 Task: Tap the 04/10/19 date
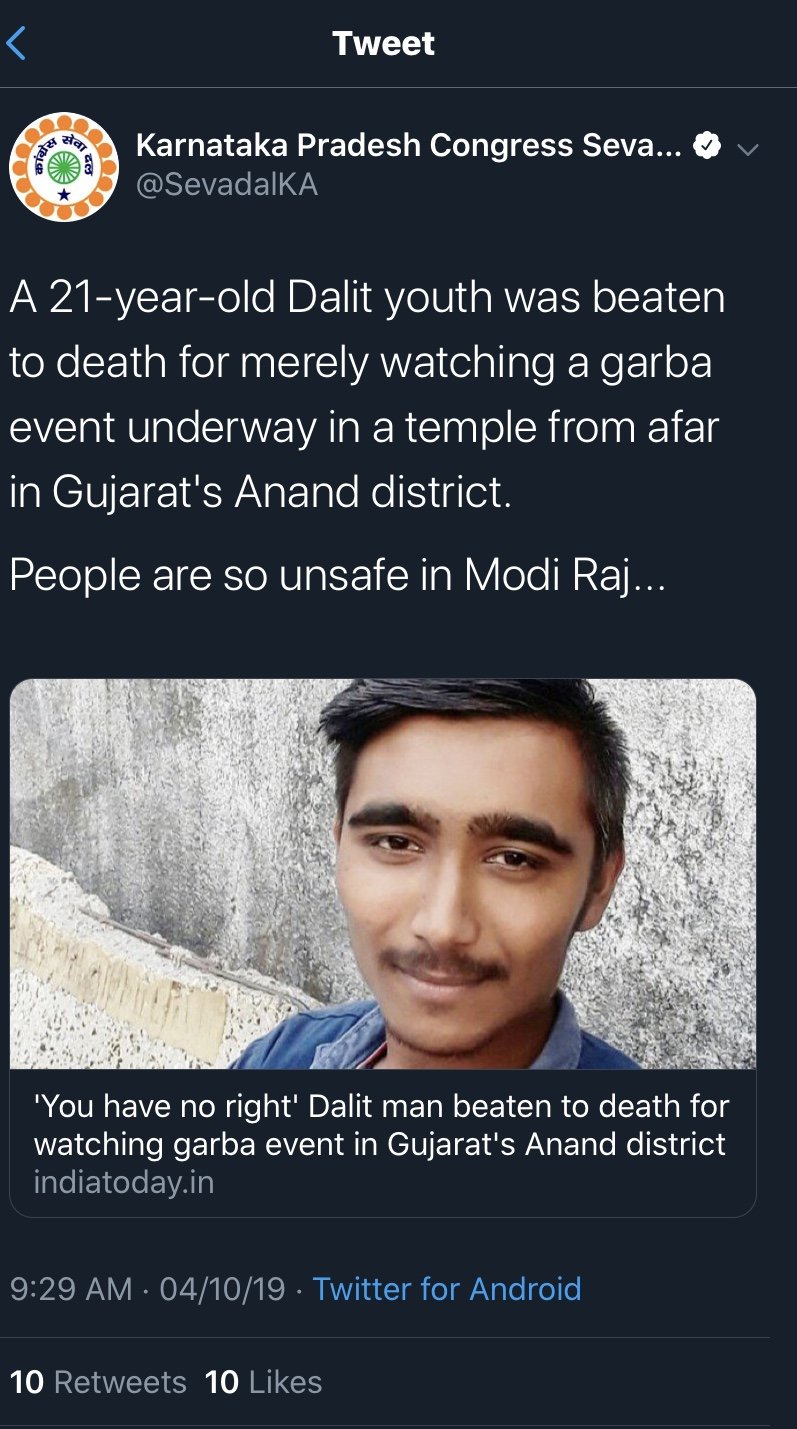(x=223, y=1288)
